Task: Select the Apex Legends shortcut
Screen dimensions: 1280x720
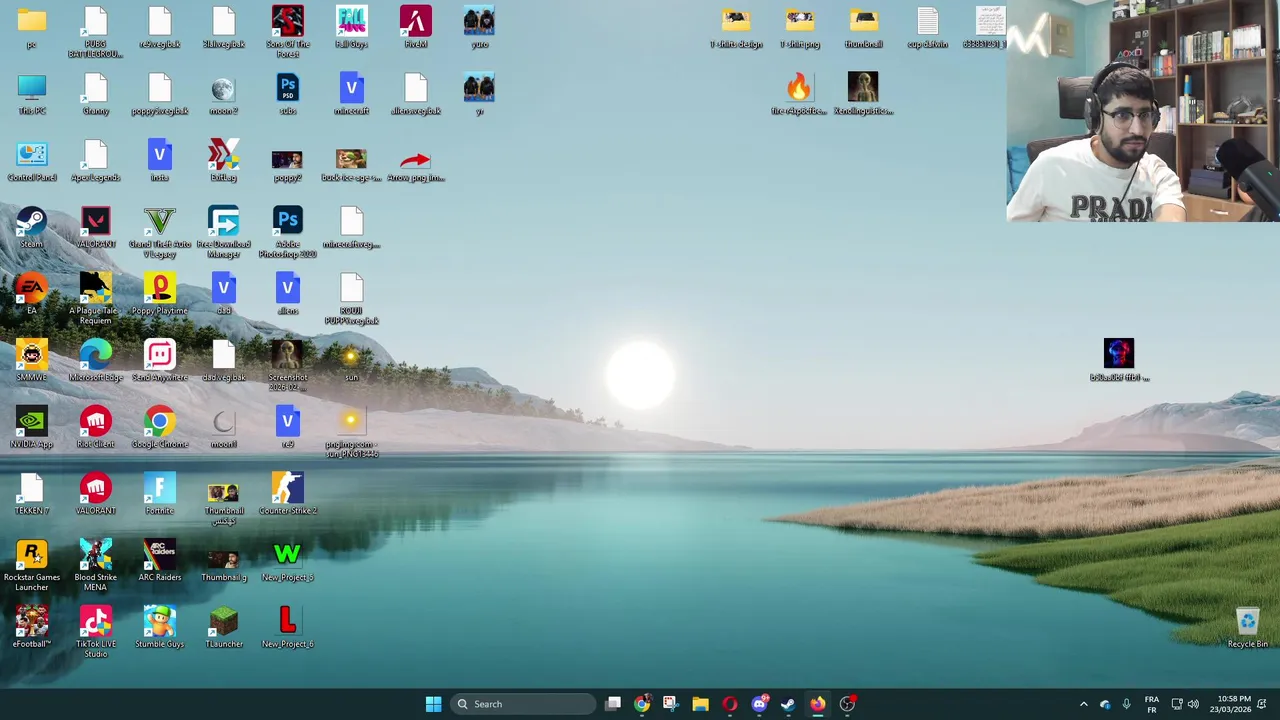Action: [95, 160]
